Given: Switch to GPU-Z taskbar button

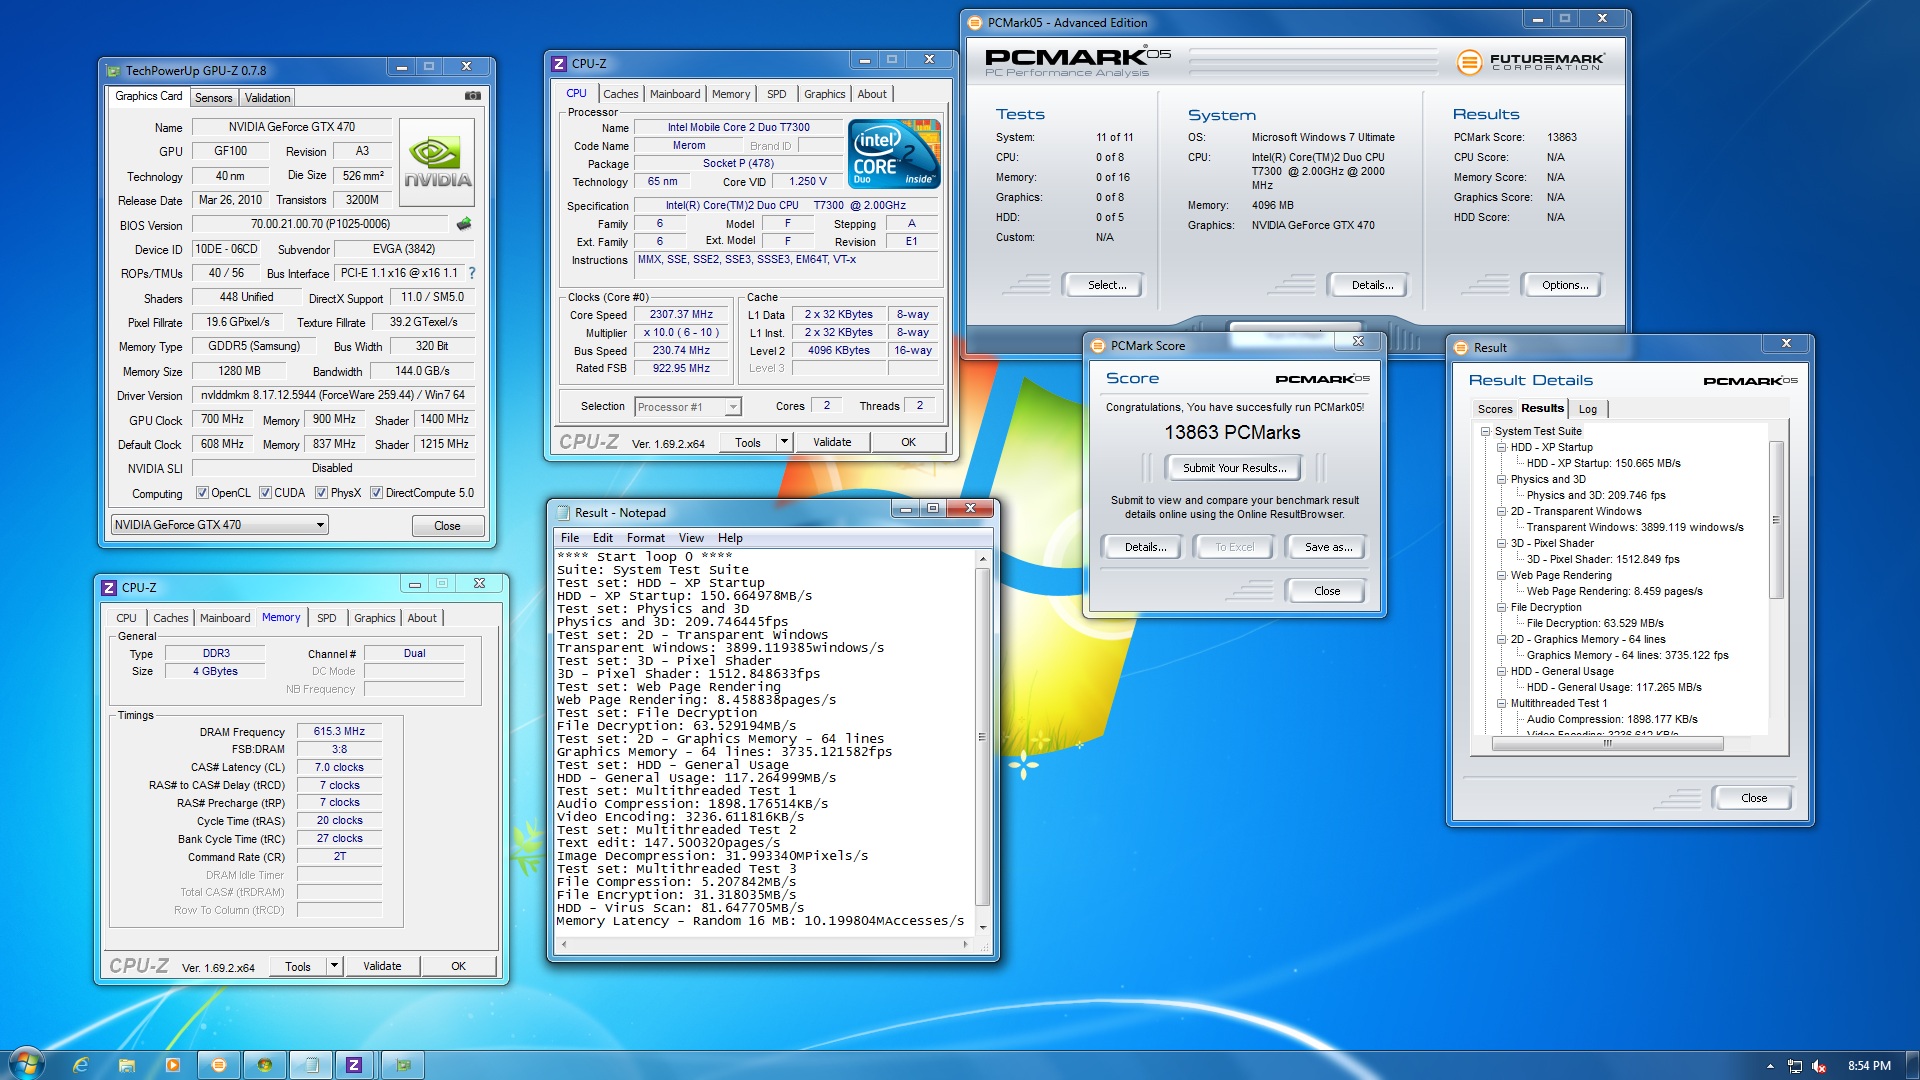Looking at the screenshot, I should pos(403,1065).
